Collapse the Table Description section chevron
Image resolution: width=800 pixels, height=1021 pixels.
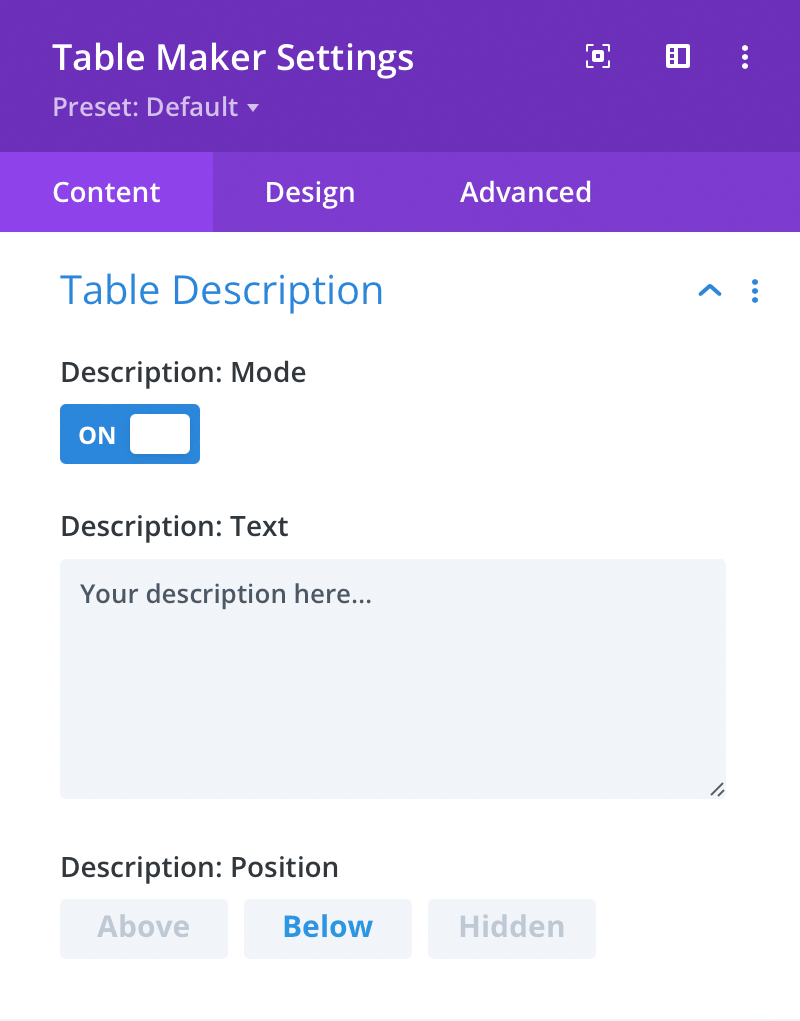[x=710, y=290]
